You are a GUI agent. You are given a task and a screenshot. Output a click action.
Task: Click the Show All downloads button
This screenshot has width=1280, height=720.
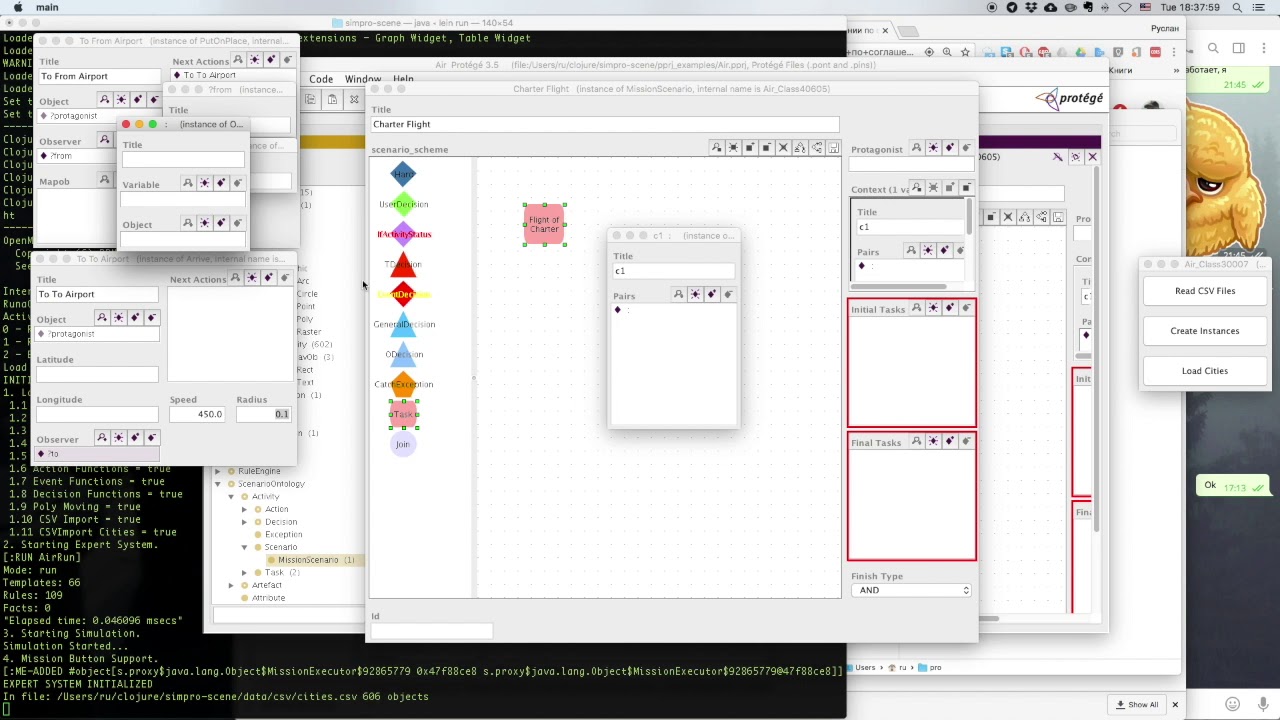click(x=1137, y=704)
